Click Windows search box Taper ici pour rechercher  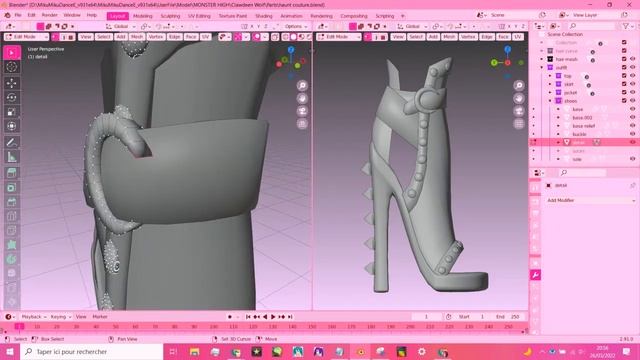[x=92, y=351]
